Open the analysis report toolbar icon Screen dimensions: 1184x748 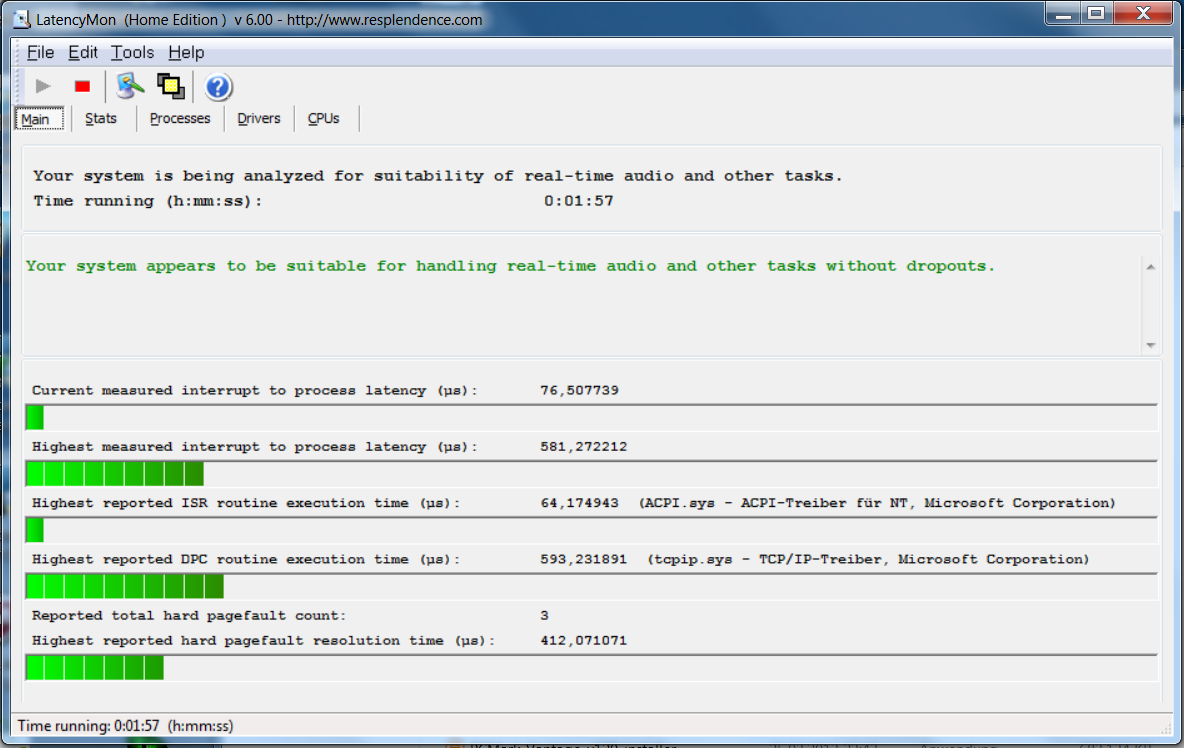tap(130, 87)
